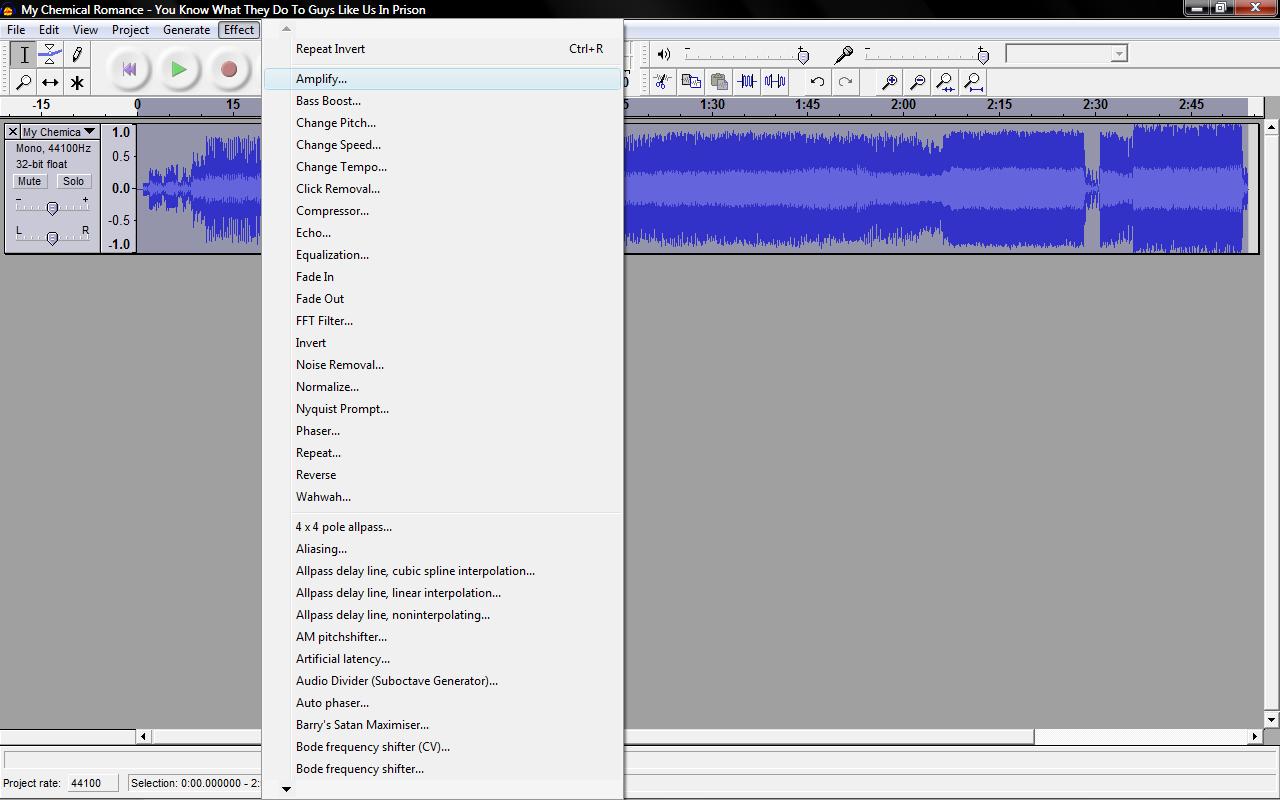The image size is (1280, 800).
Task: Click Silence selection icon
Action: [x=775, y=82]
